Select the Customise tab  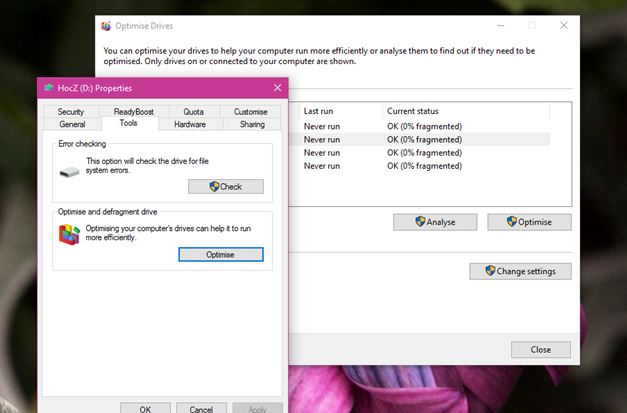coord(250,112)
